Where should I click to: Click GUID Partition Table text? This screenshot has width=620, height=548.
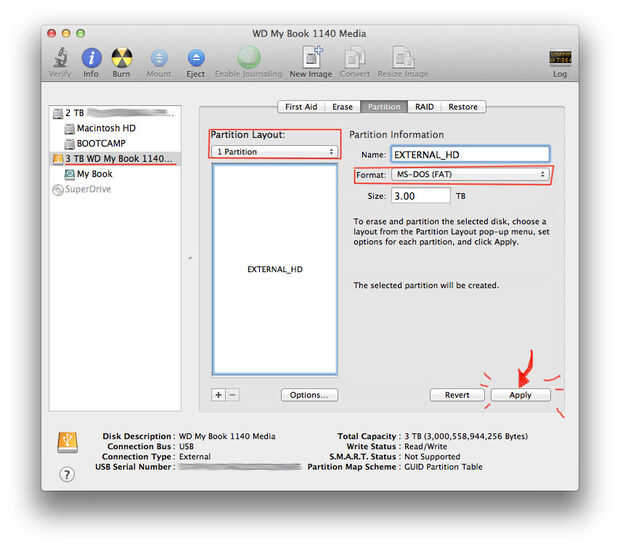pyautogui.click(x=443, y=467)
